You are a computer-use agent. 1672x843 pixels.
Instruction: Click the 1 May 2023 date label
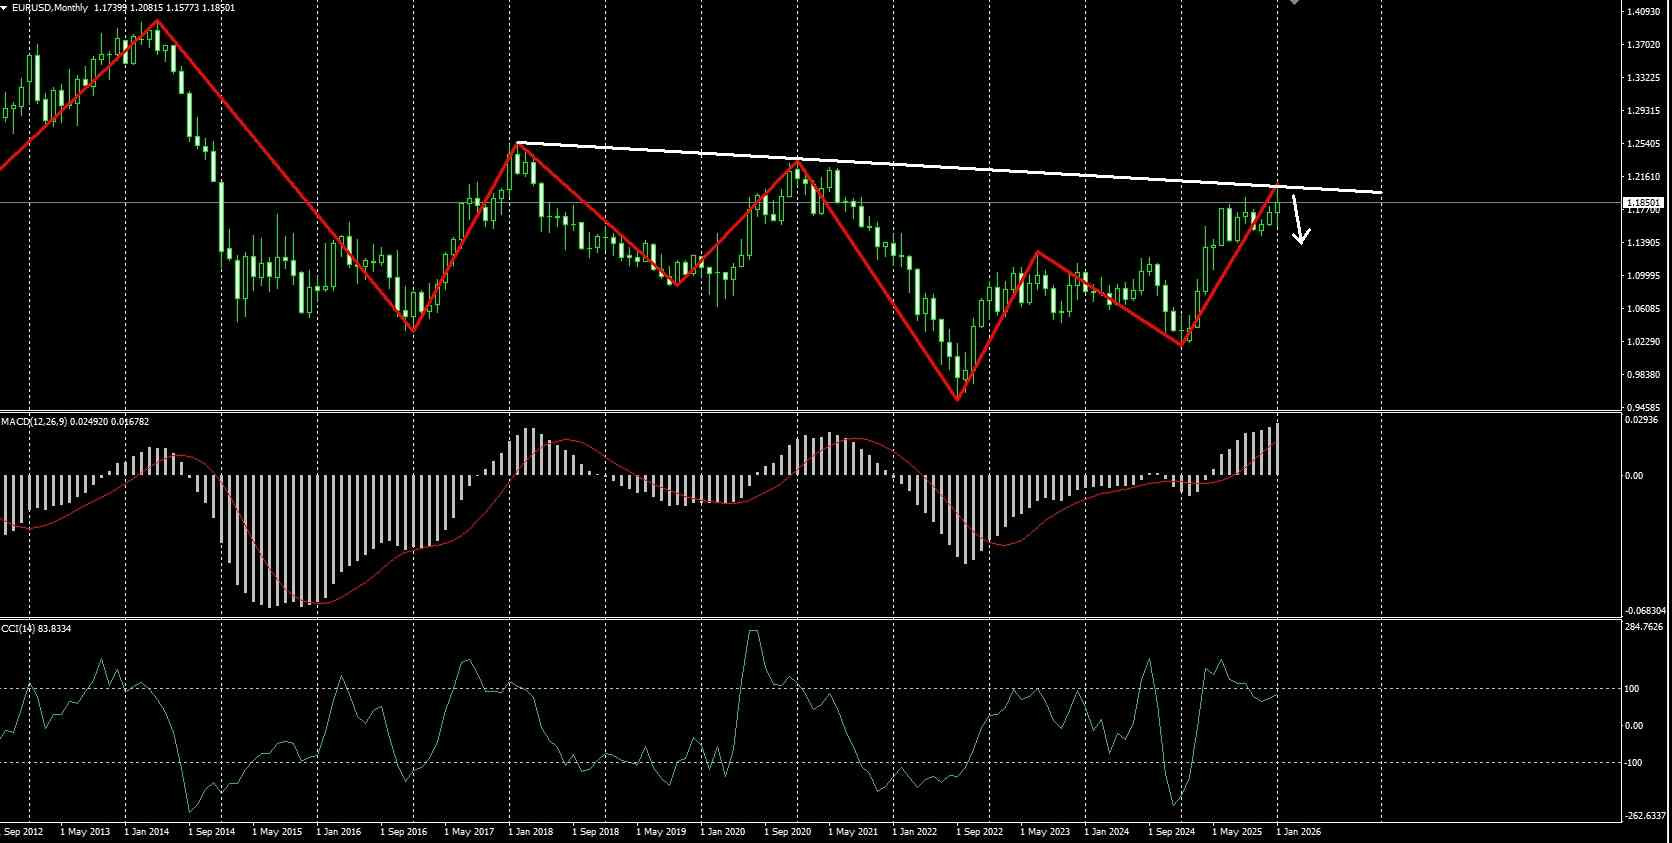tap(1045, 831)
